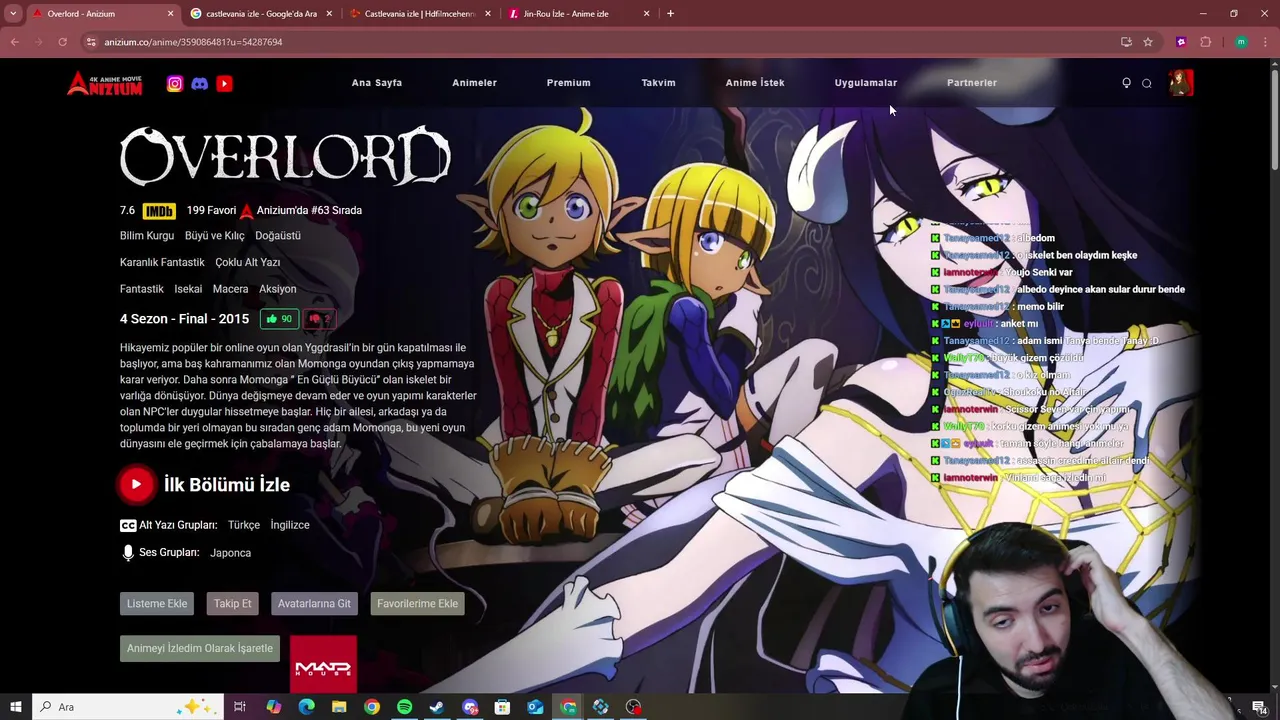Screen dimensions: 1280x720
Task: Open site search magnifier icon
Action: pyautogui.click(x=1147, y=83)
